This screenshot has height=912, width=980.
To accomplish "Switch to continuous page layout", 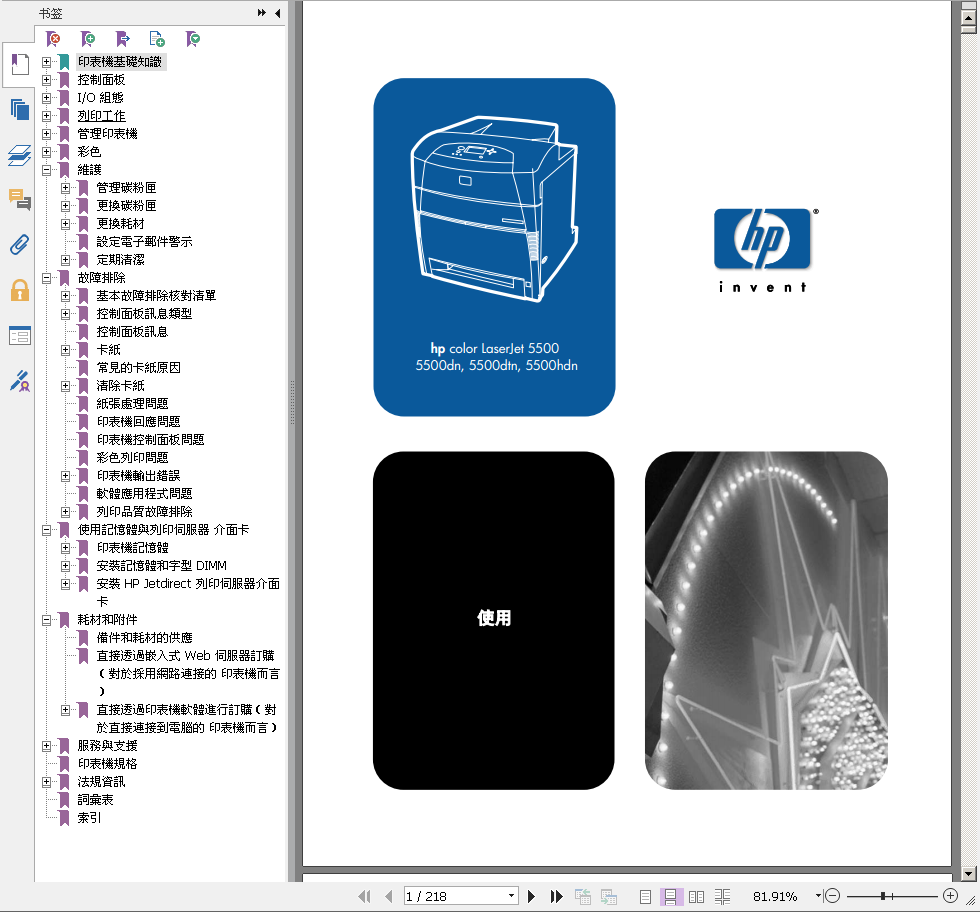I will coord(670,897).
